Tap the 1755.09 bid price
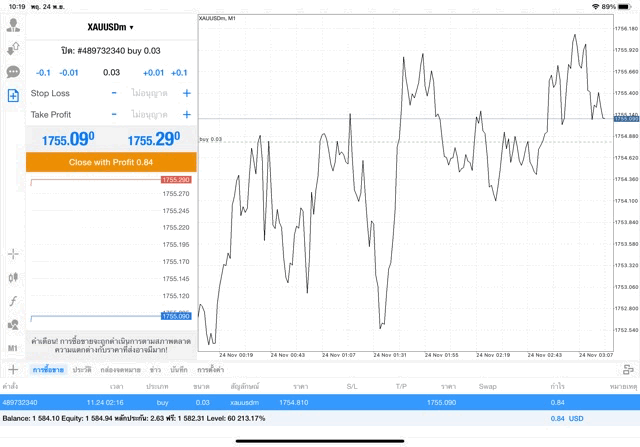The height and width of the screenshot is (447, 640). point(68,139)
